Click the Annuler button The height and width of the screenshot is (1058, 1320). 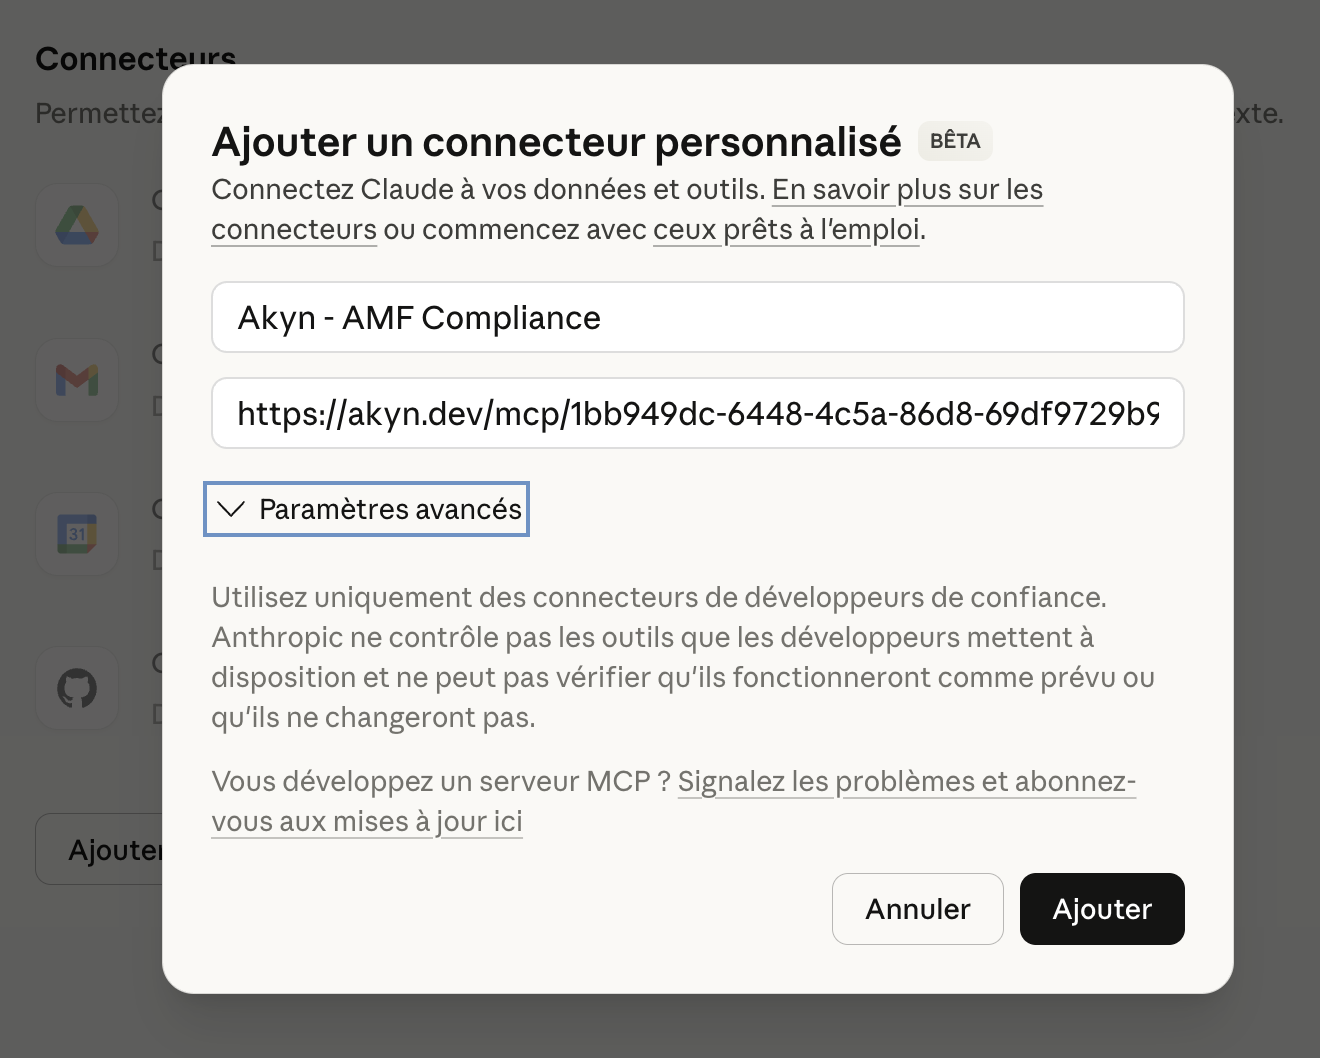917,909
